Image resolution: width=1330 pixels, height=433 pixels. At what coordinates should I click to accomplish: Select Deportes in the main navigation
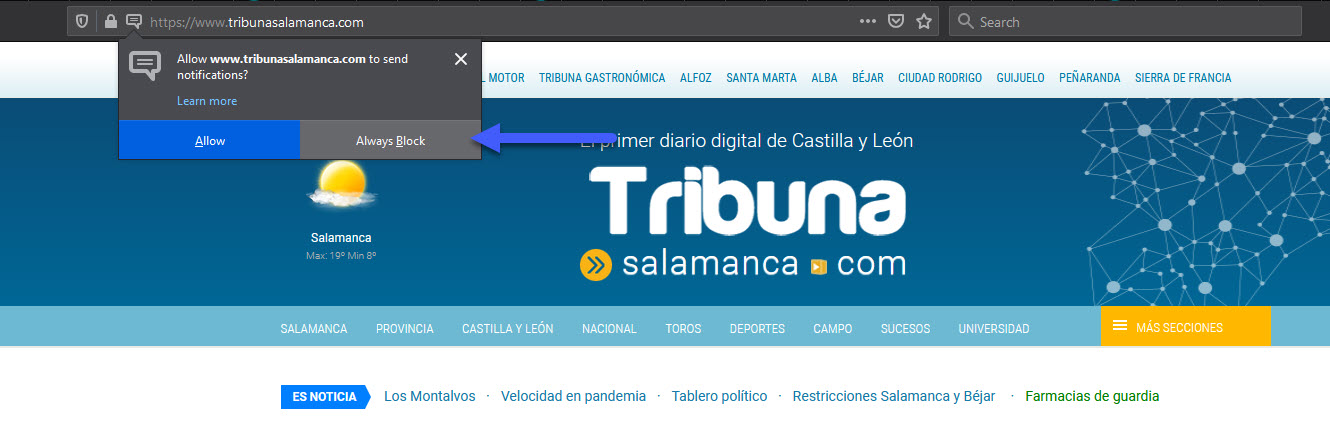click(x=757, y=328)
